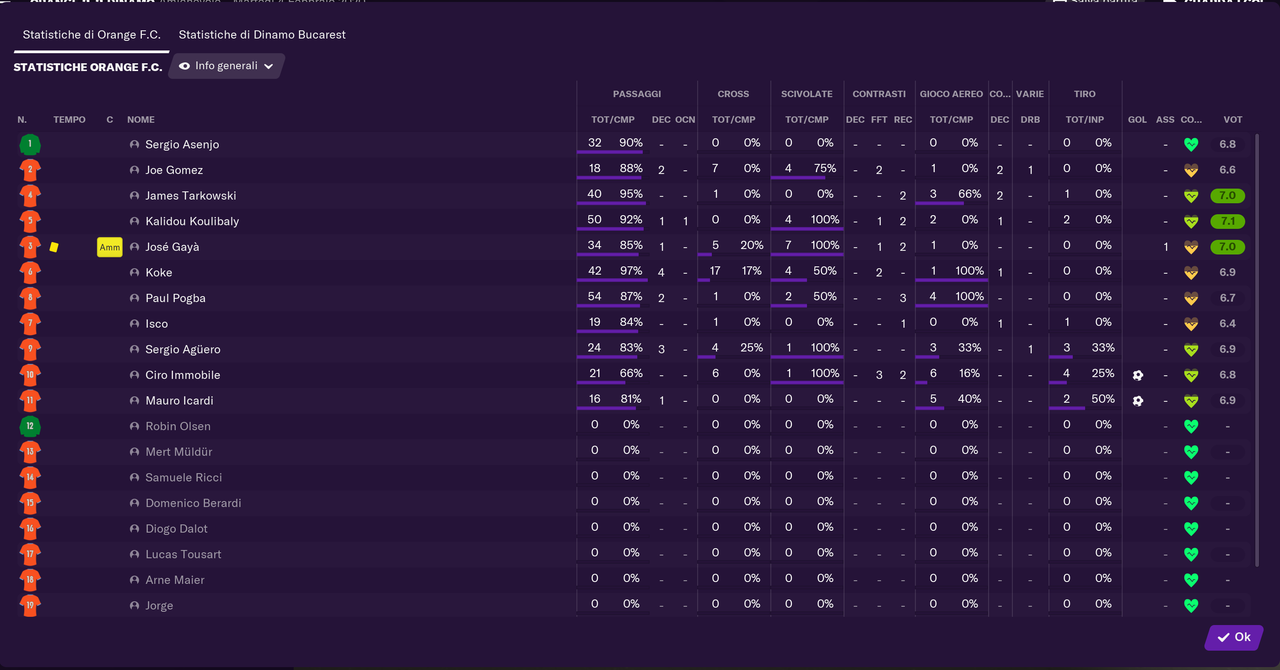
Task: Switch to Statistiche di Orange F.C. tab
Action: (92, 35)
